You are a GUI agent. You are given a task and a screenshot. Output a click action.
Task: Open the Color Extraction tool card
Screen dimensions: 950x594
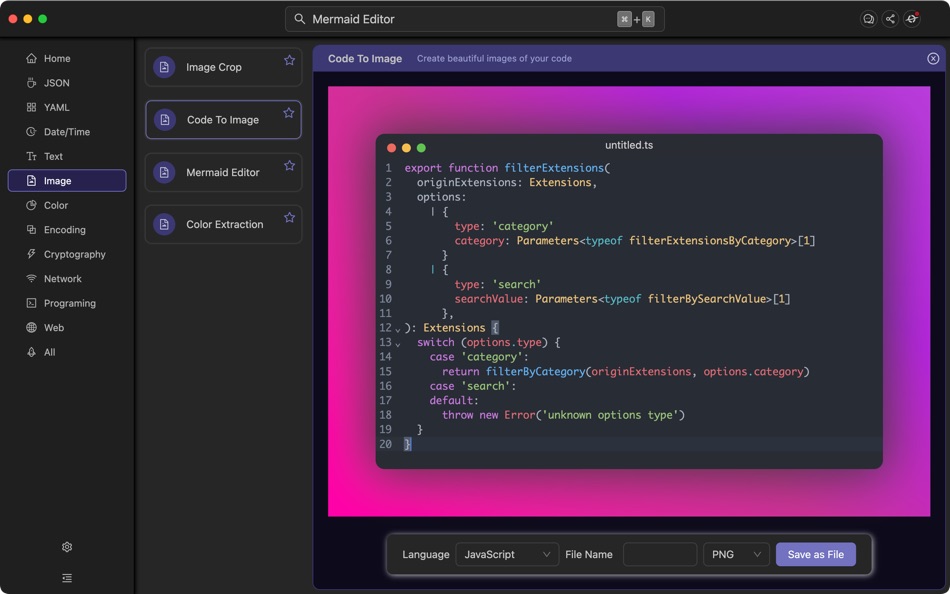pos(223,224)
